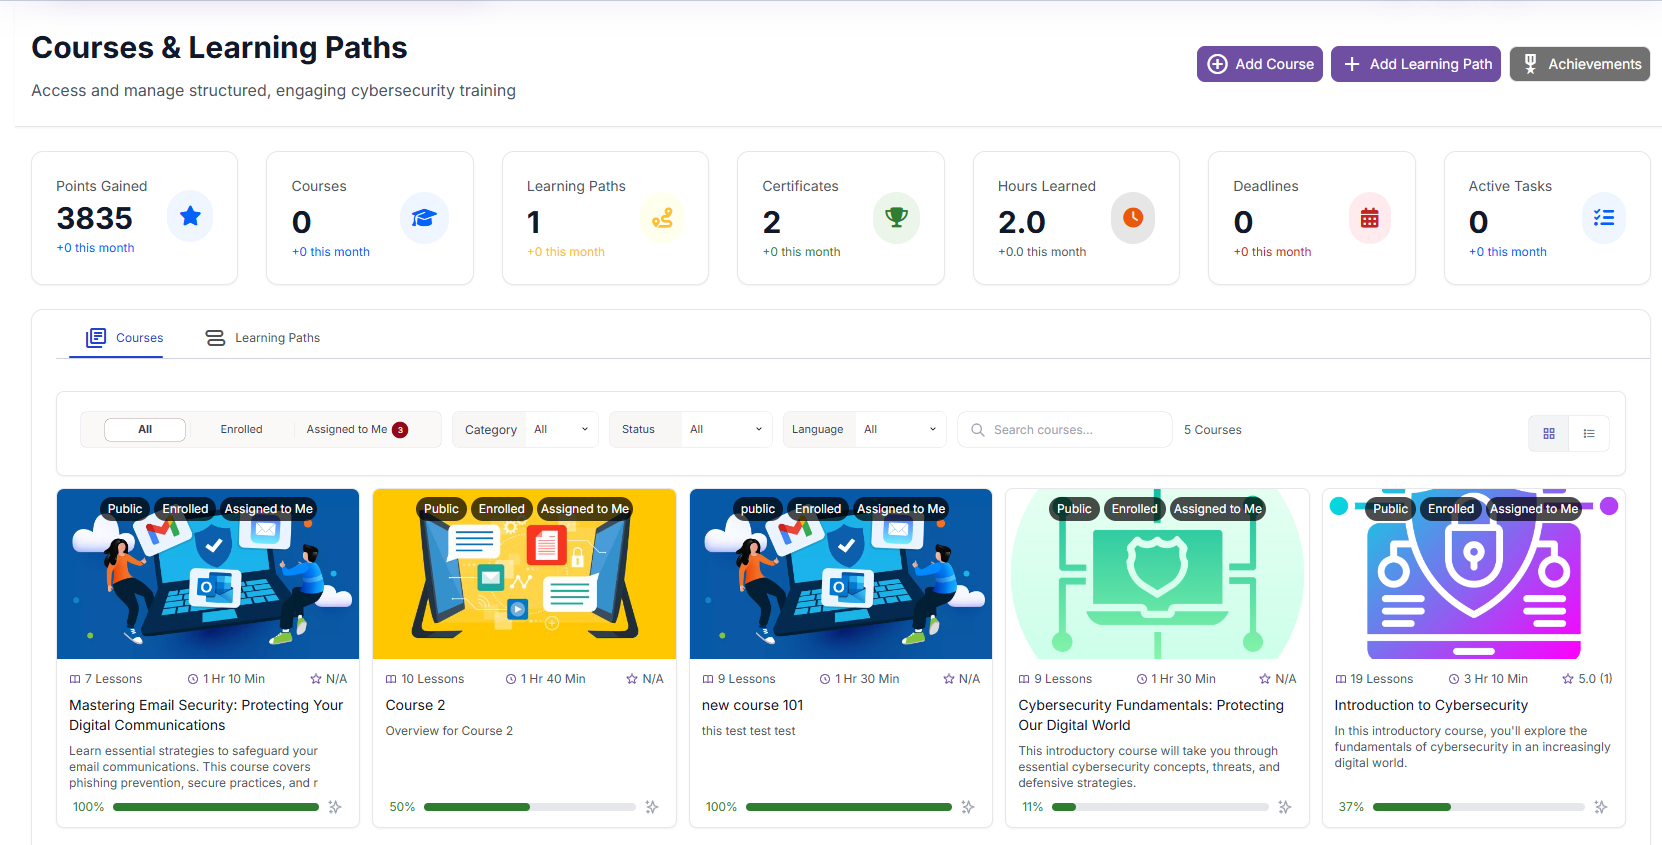
Task: Click Enrolled badge on new course 101
Action: (x=818, y=509)
